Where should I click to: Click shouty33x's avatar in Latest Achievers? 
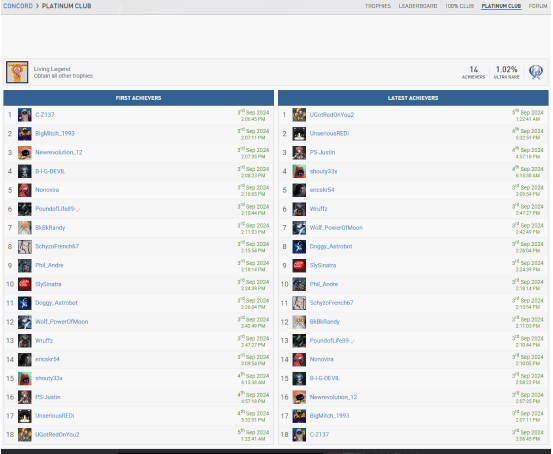click(299, 171)
